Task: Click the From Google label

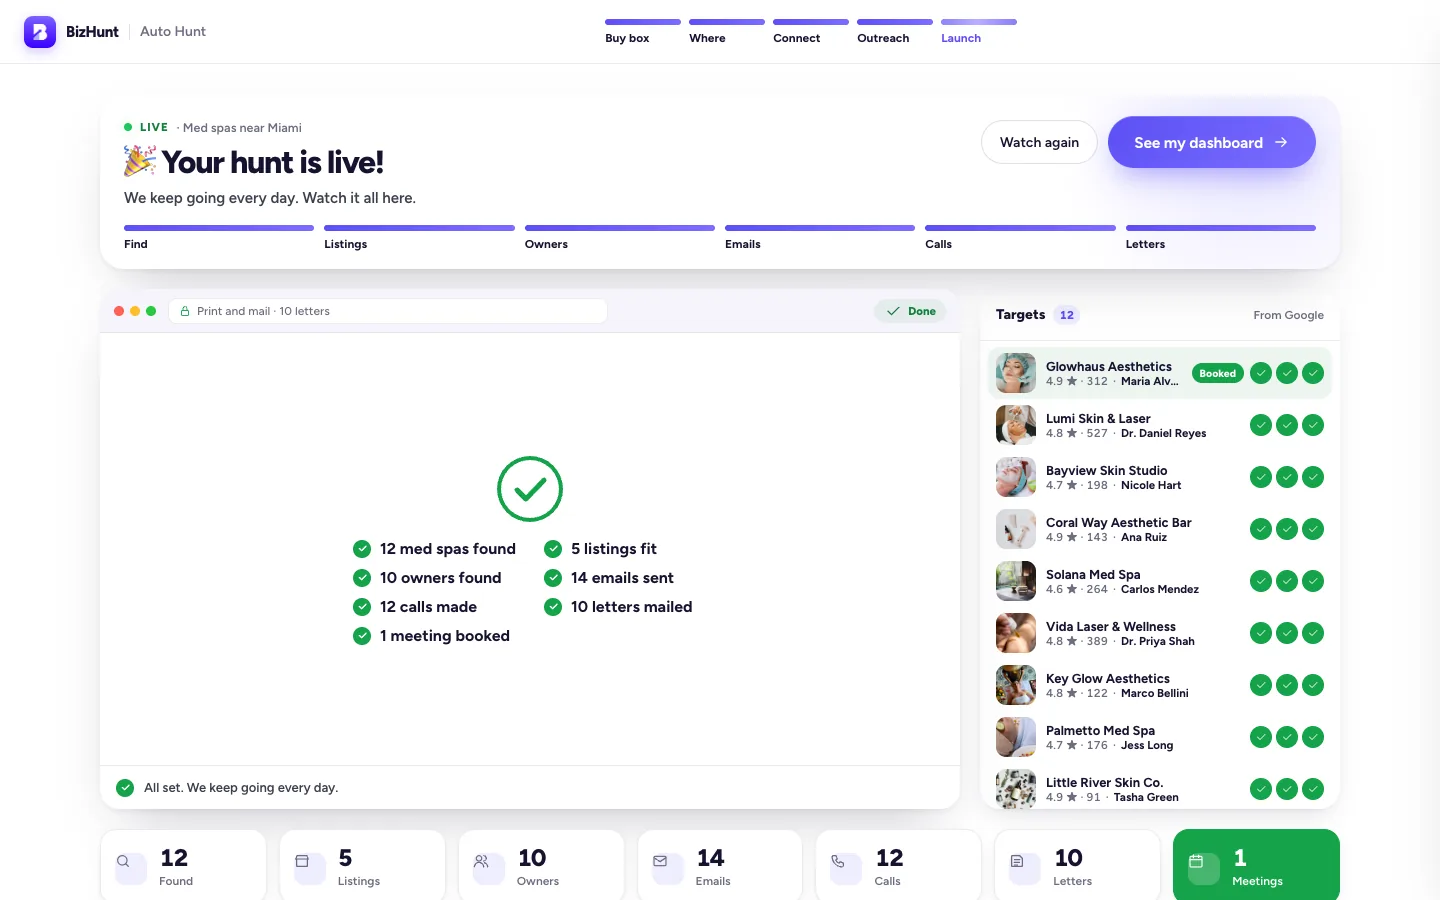Action: (x=1288, y=315)
